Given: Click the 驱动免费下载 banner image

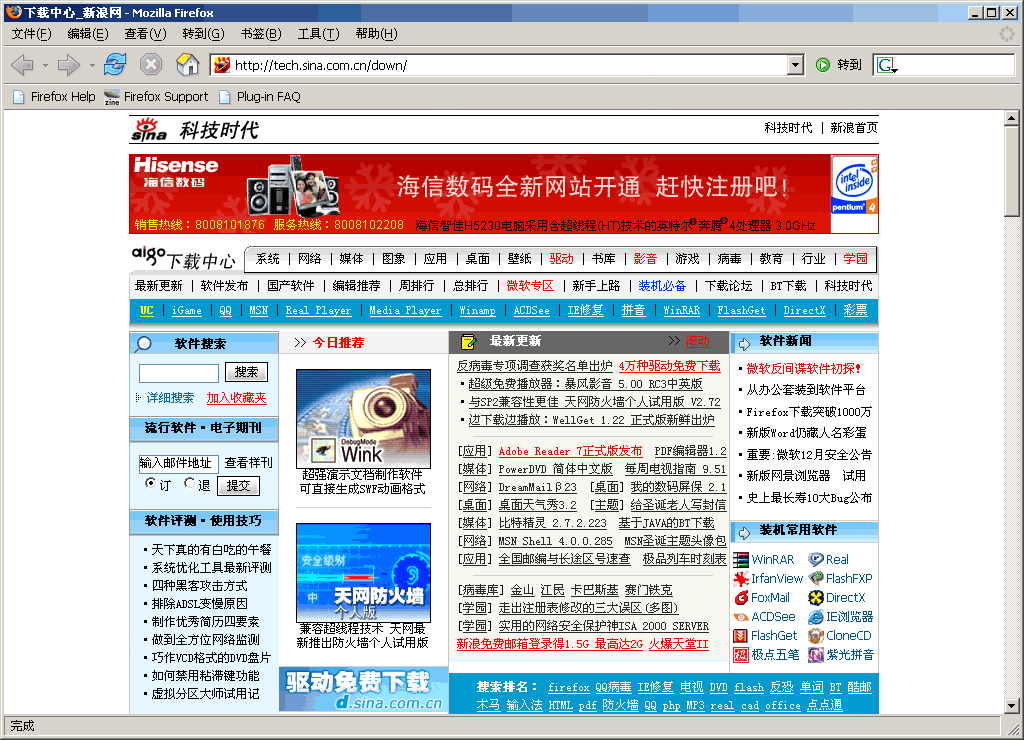Looking at the screenshot, I should pyautogui.click(x=364, y=690).
